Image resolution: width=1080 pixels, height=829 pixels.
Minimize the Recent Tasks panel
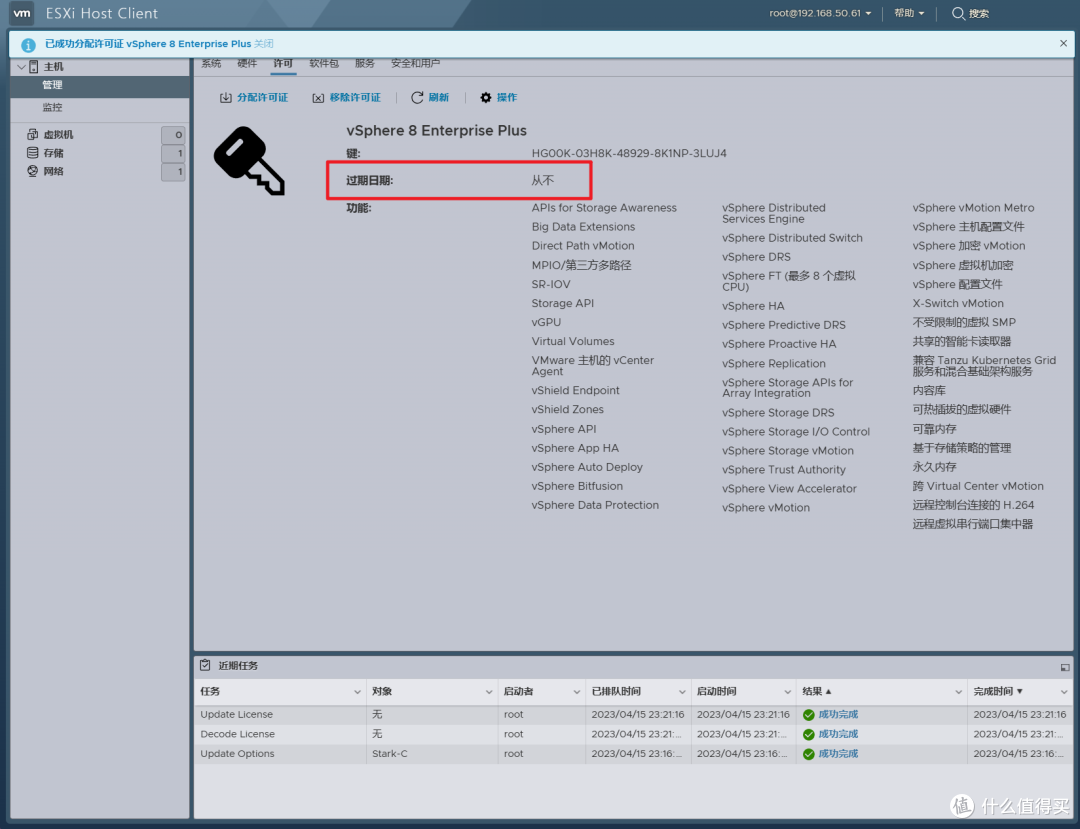[x=1065, y=667]
